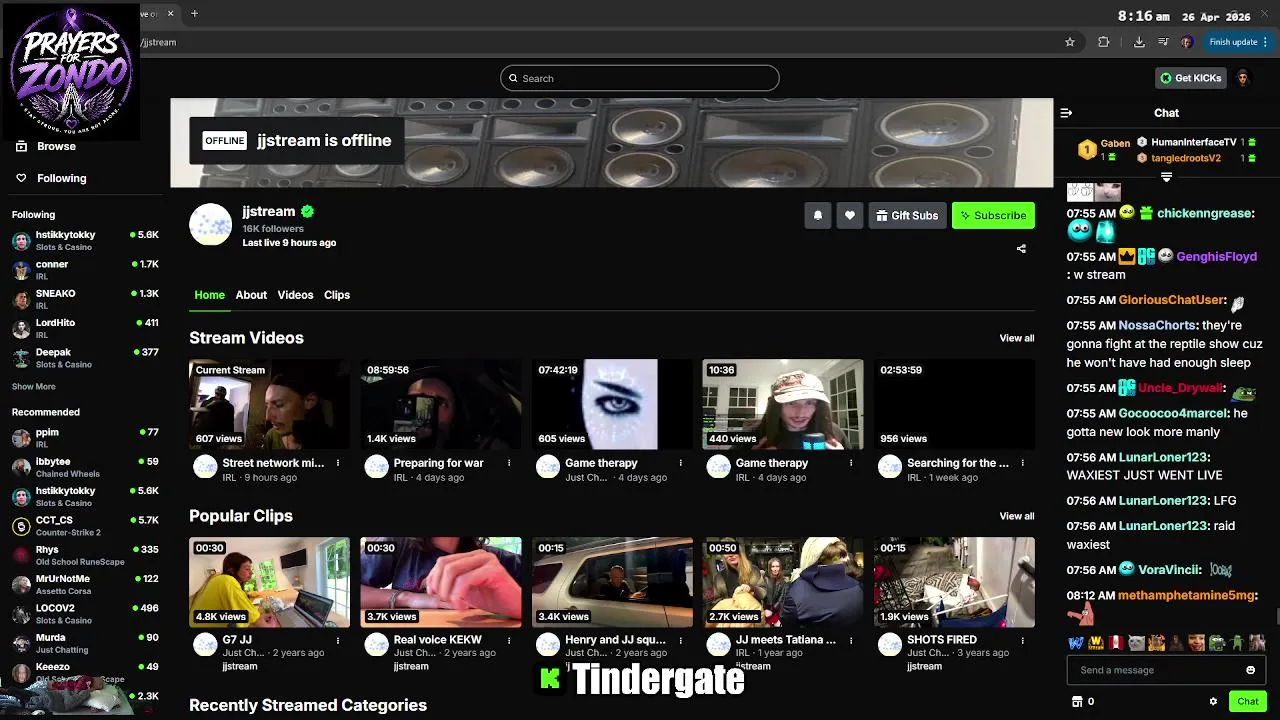Open options for G7 JJ clip
Viewport: 1280px width, 720px height.
(x=338, y=640)
